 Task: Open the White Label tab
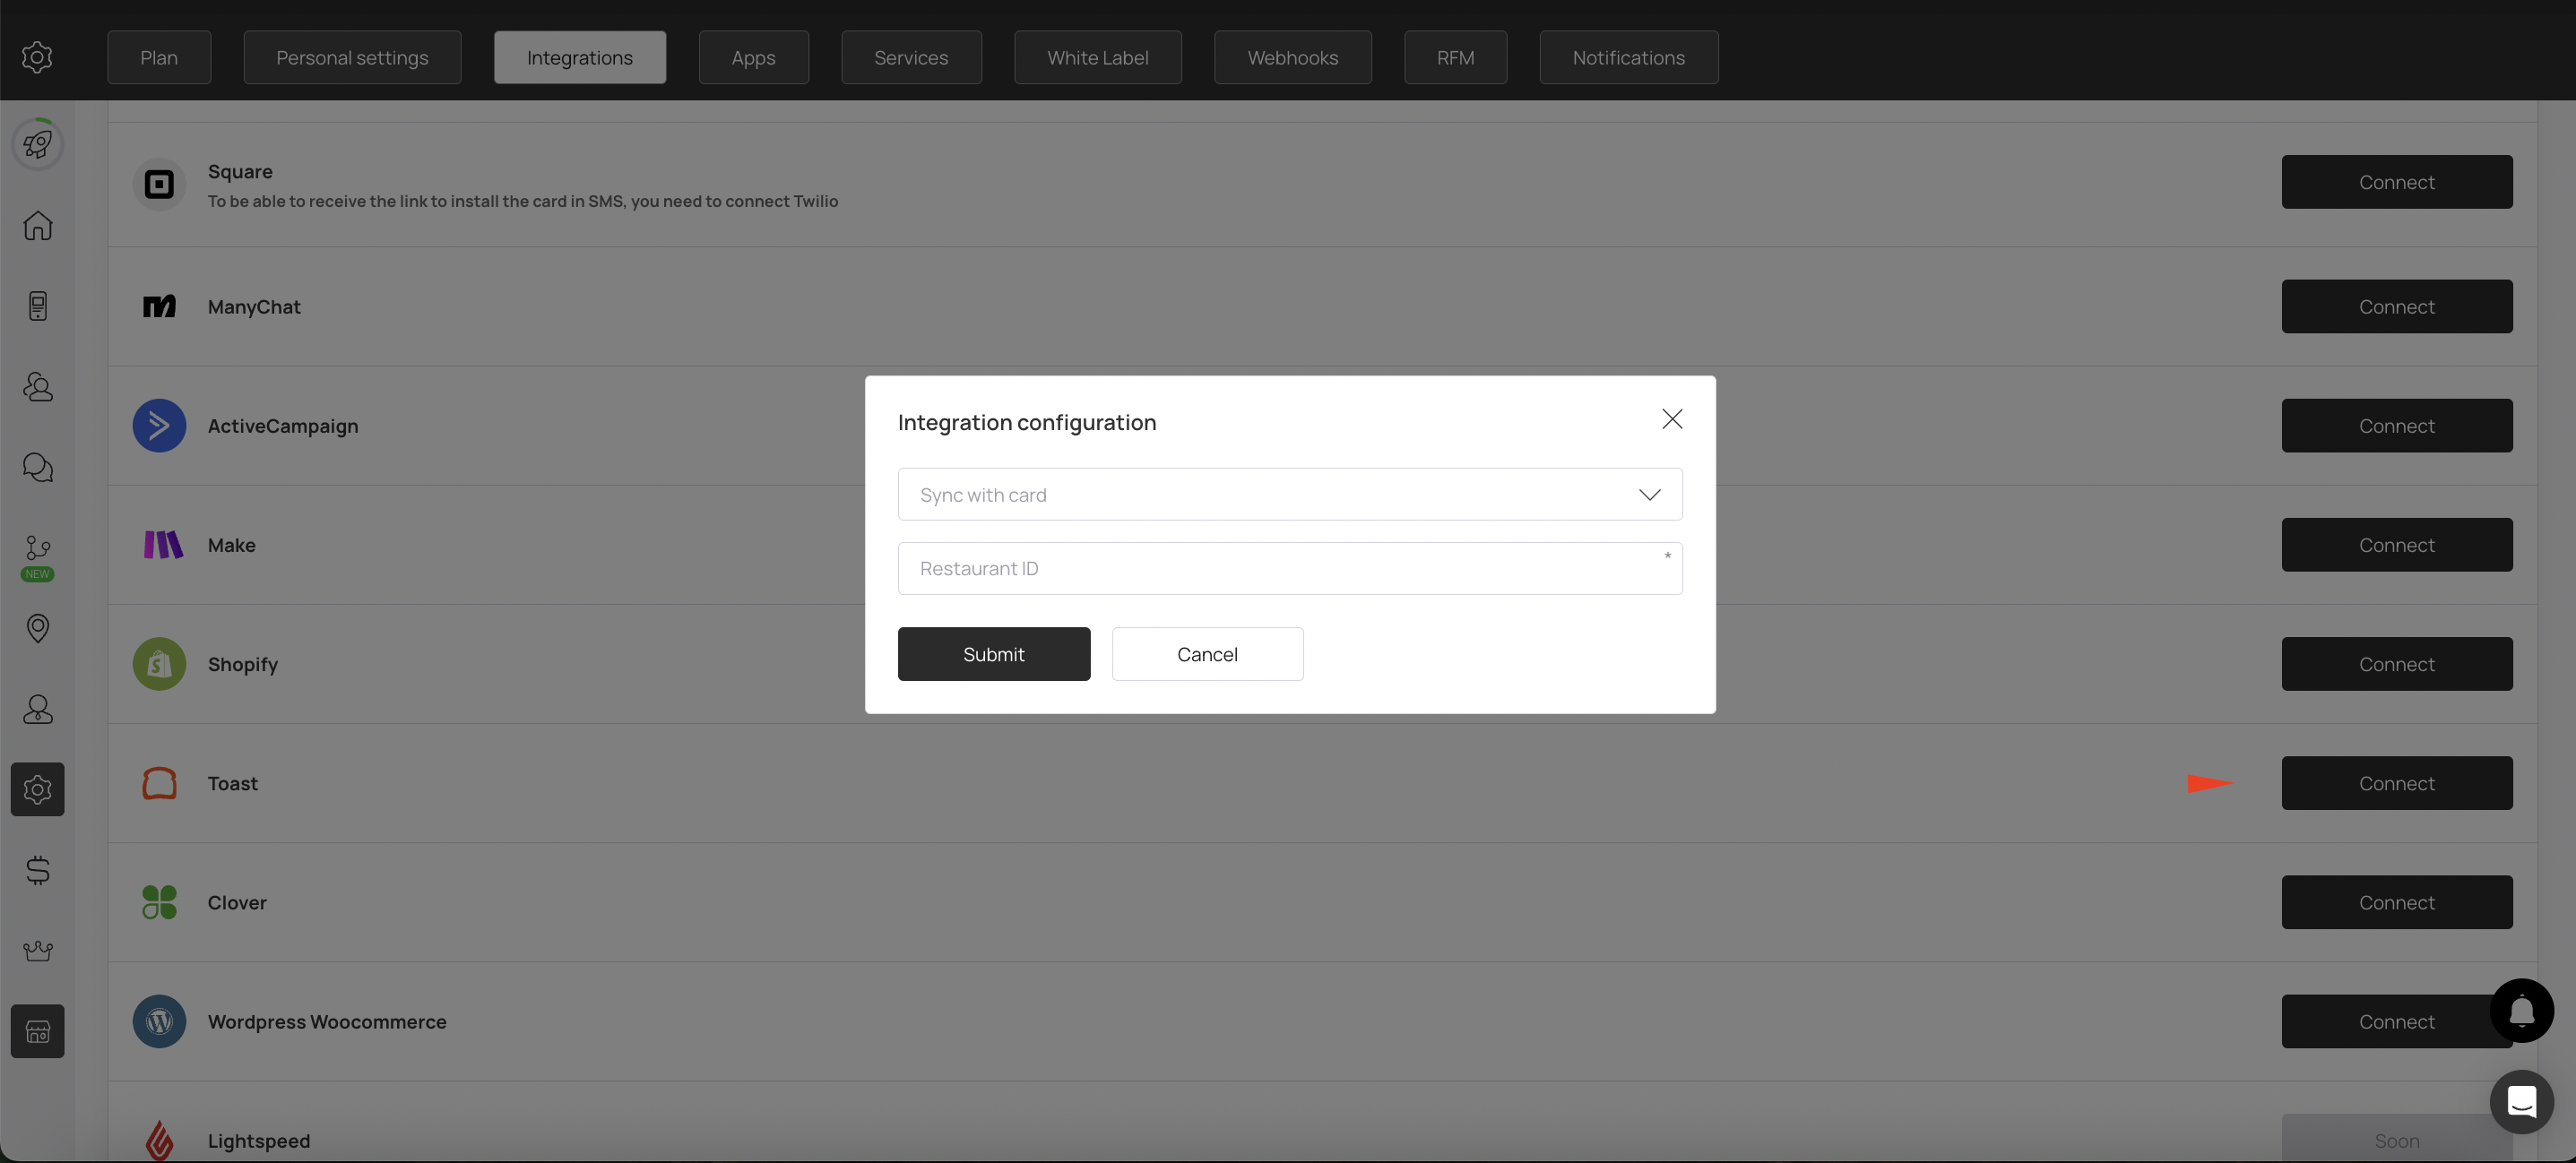click(1097, 58)
